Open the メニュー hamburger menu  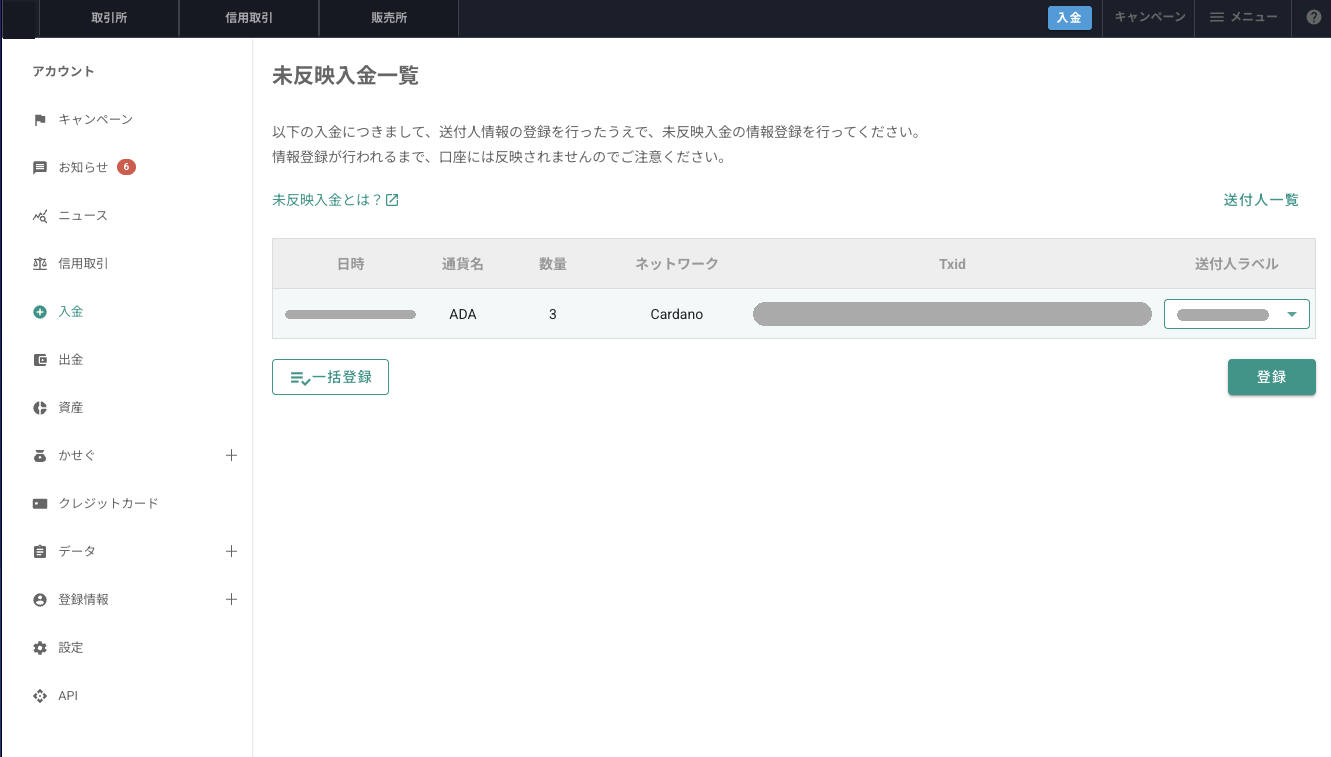tap(1243, 17)
